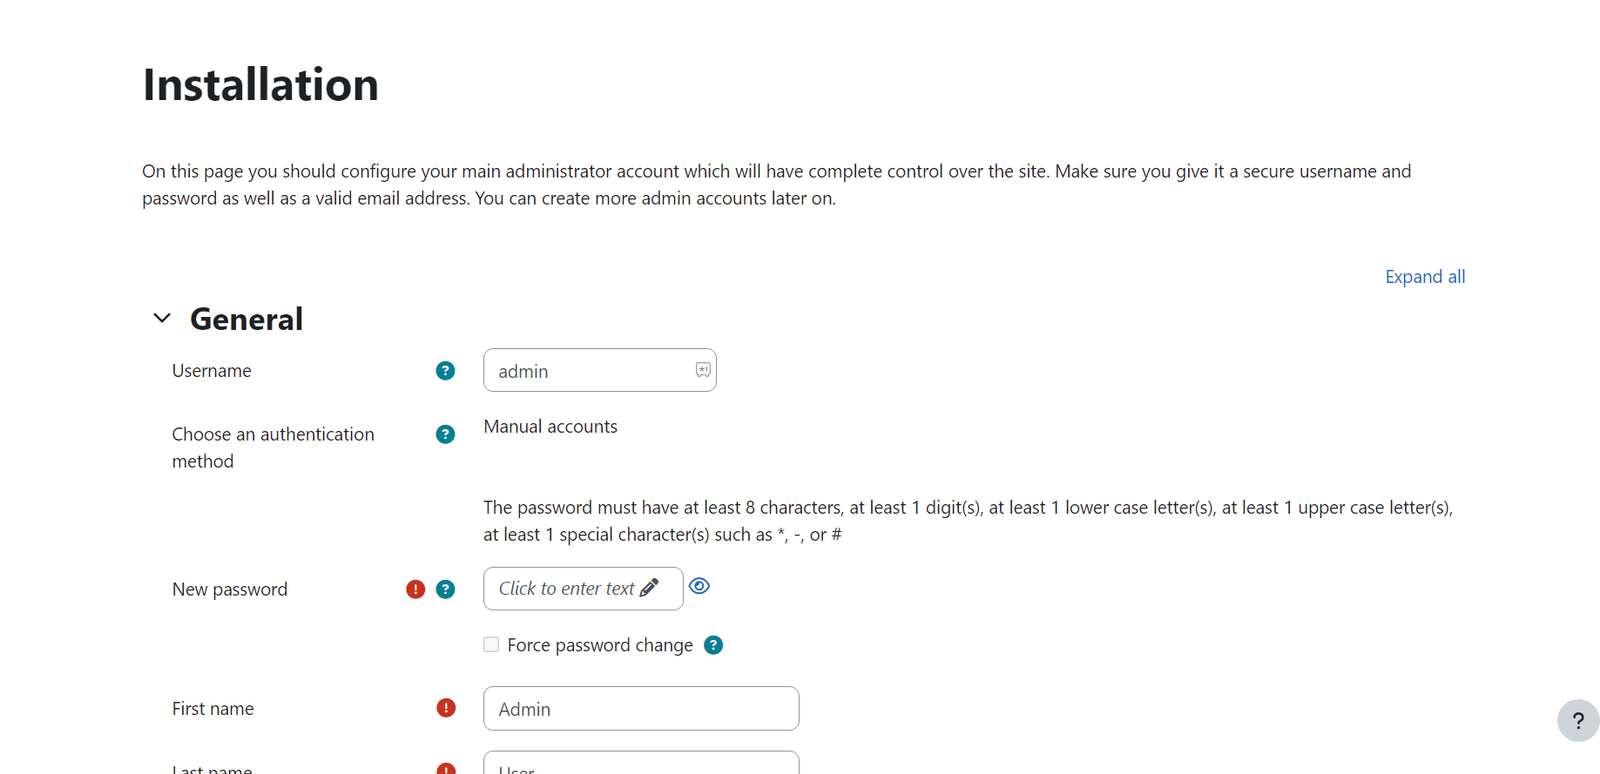Click to enter text for the new password
This screenshot has height=774, width=1600.
(x=566, y=589)
